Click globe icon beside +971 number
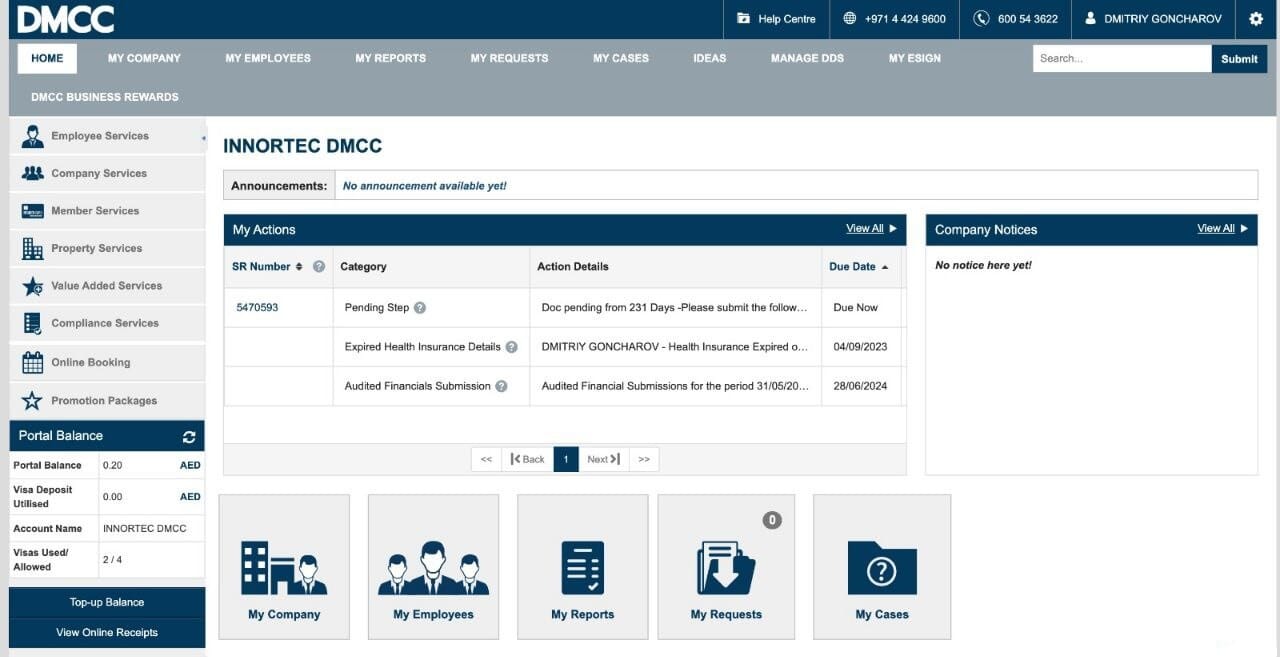Viewport: 1280px width, 657px height. click(x=850, y=19)
